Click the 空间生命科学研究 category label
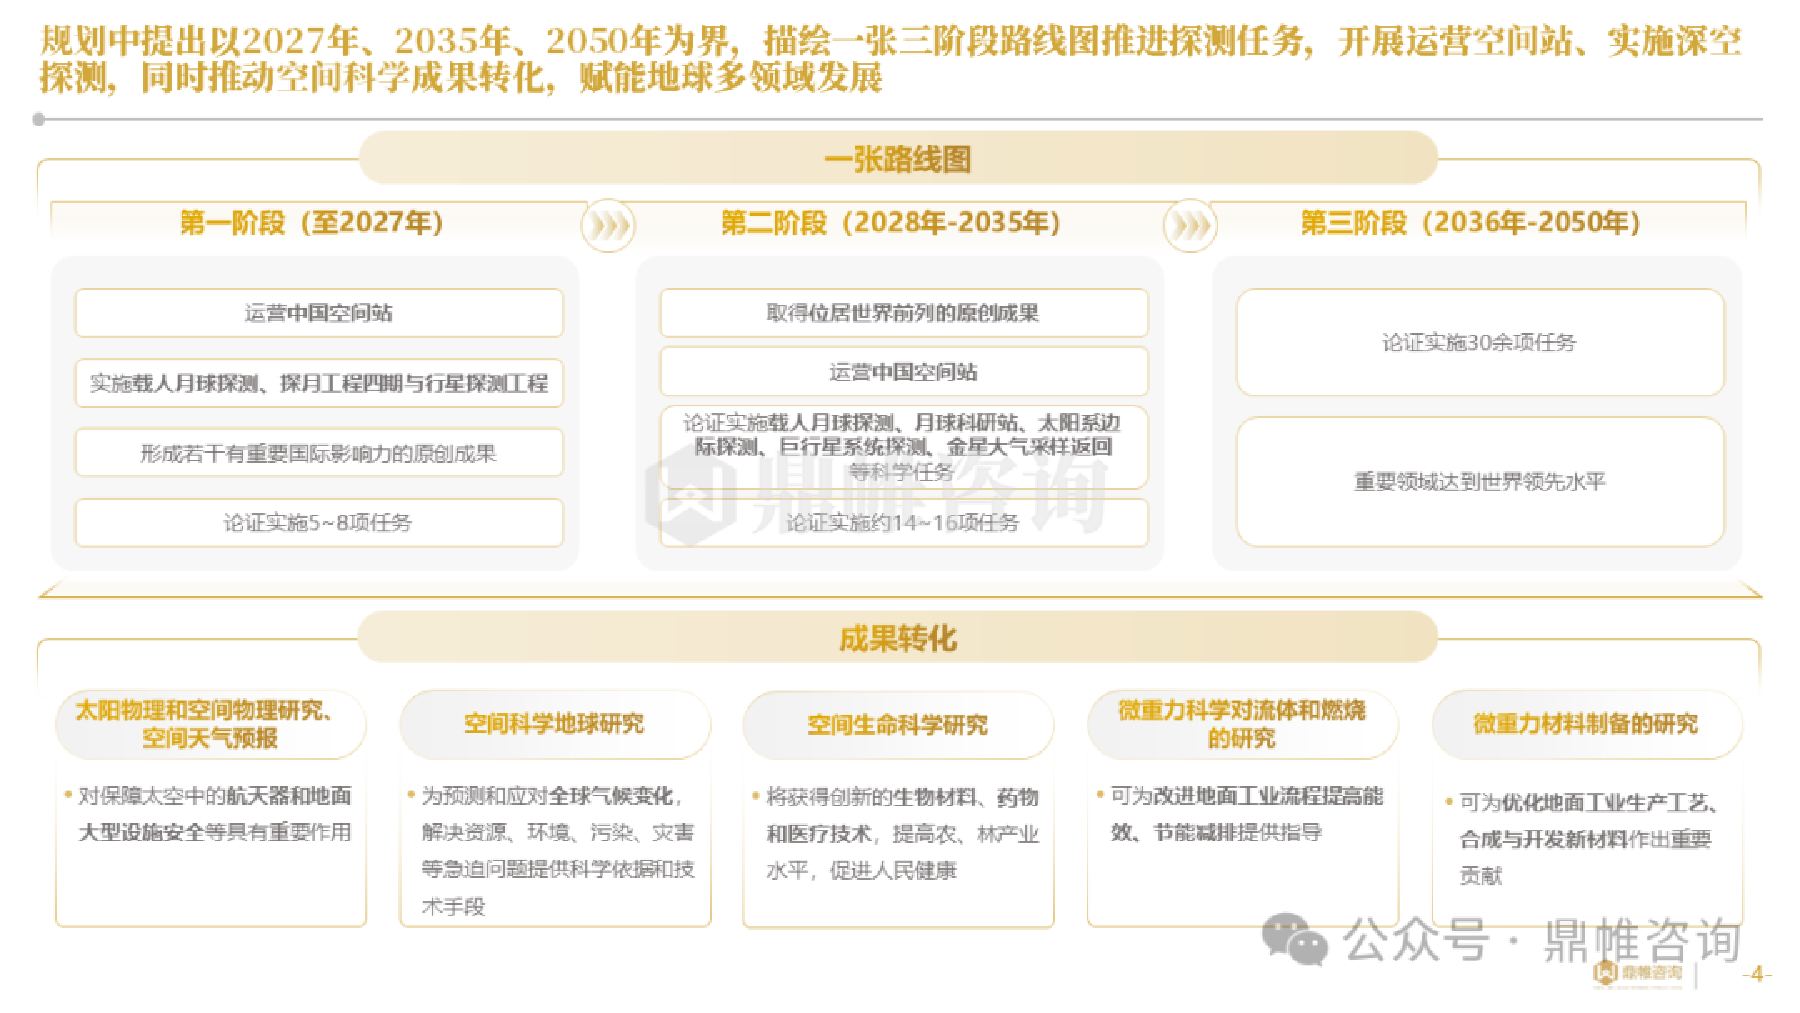This screenshot has height=1013, width=1800. coord(897,725)
